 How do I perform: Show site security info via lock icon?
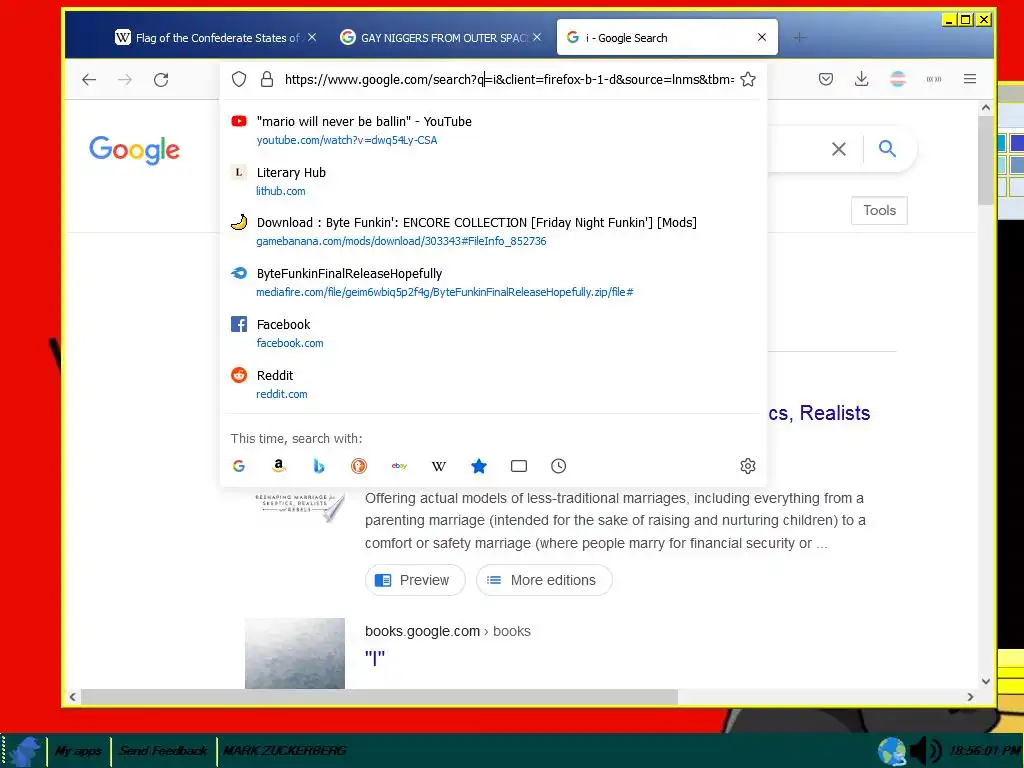pyautogui.click(x=266, y=80)
